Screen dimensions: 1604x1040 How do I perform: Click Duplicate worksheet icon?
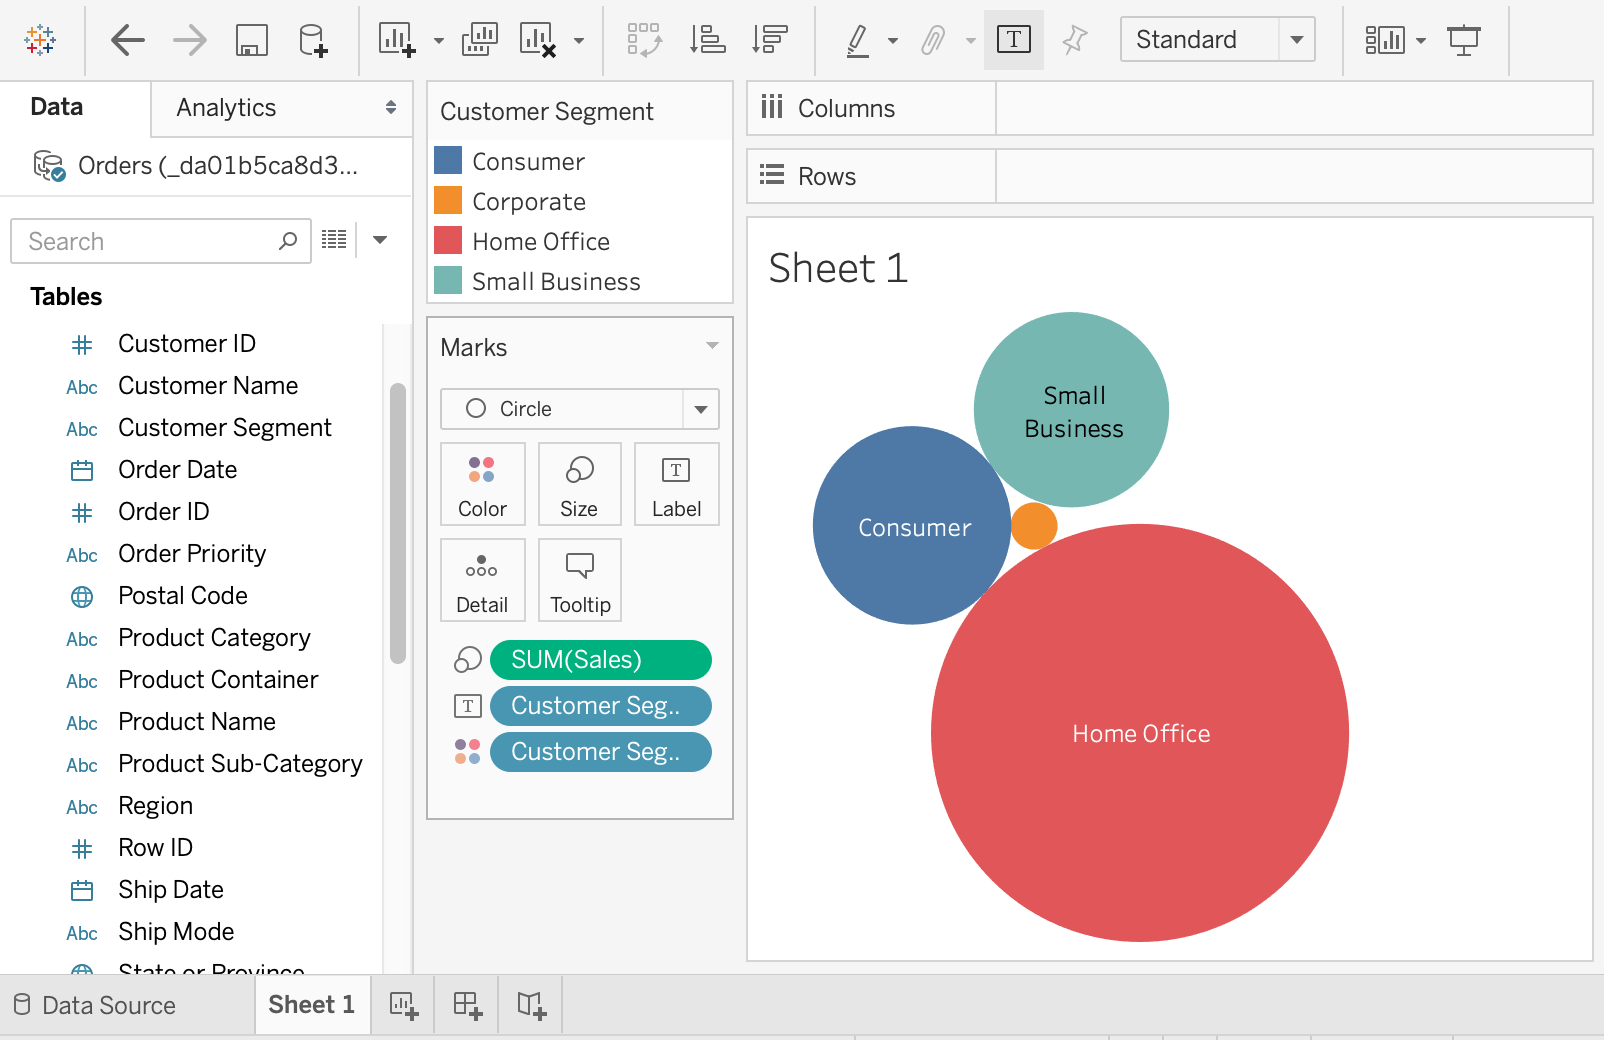[480, 40]
